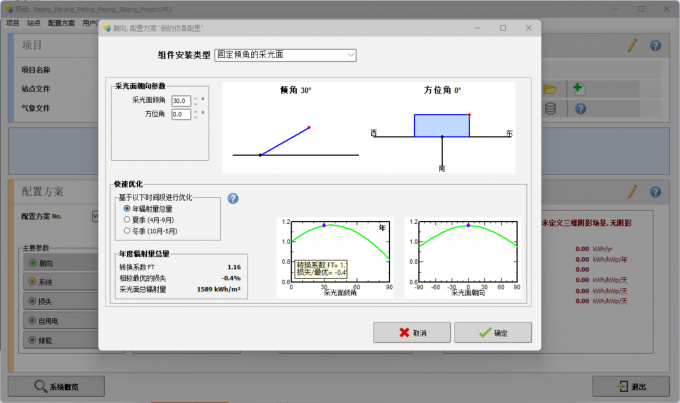Increase 方位角 with the up arrow

coord(196,111)
